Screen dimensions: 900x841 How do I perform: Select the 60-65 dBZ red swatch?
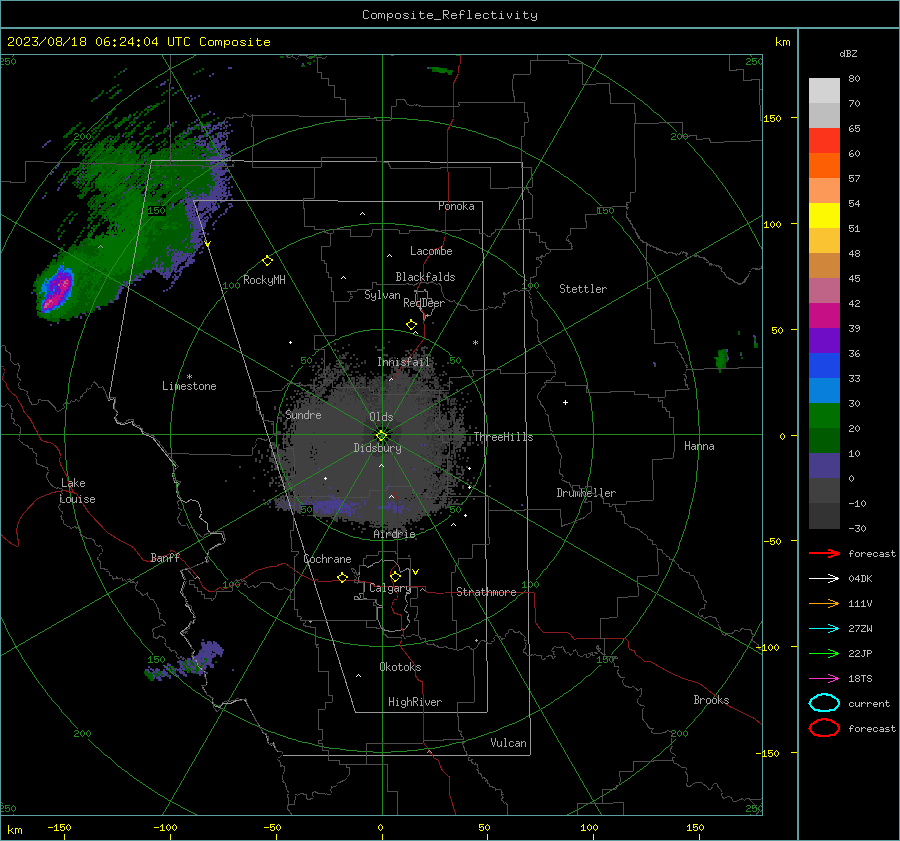tap(824, 141)
